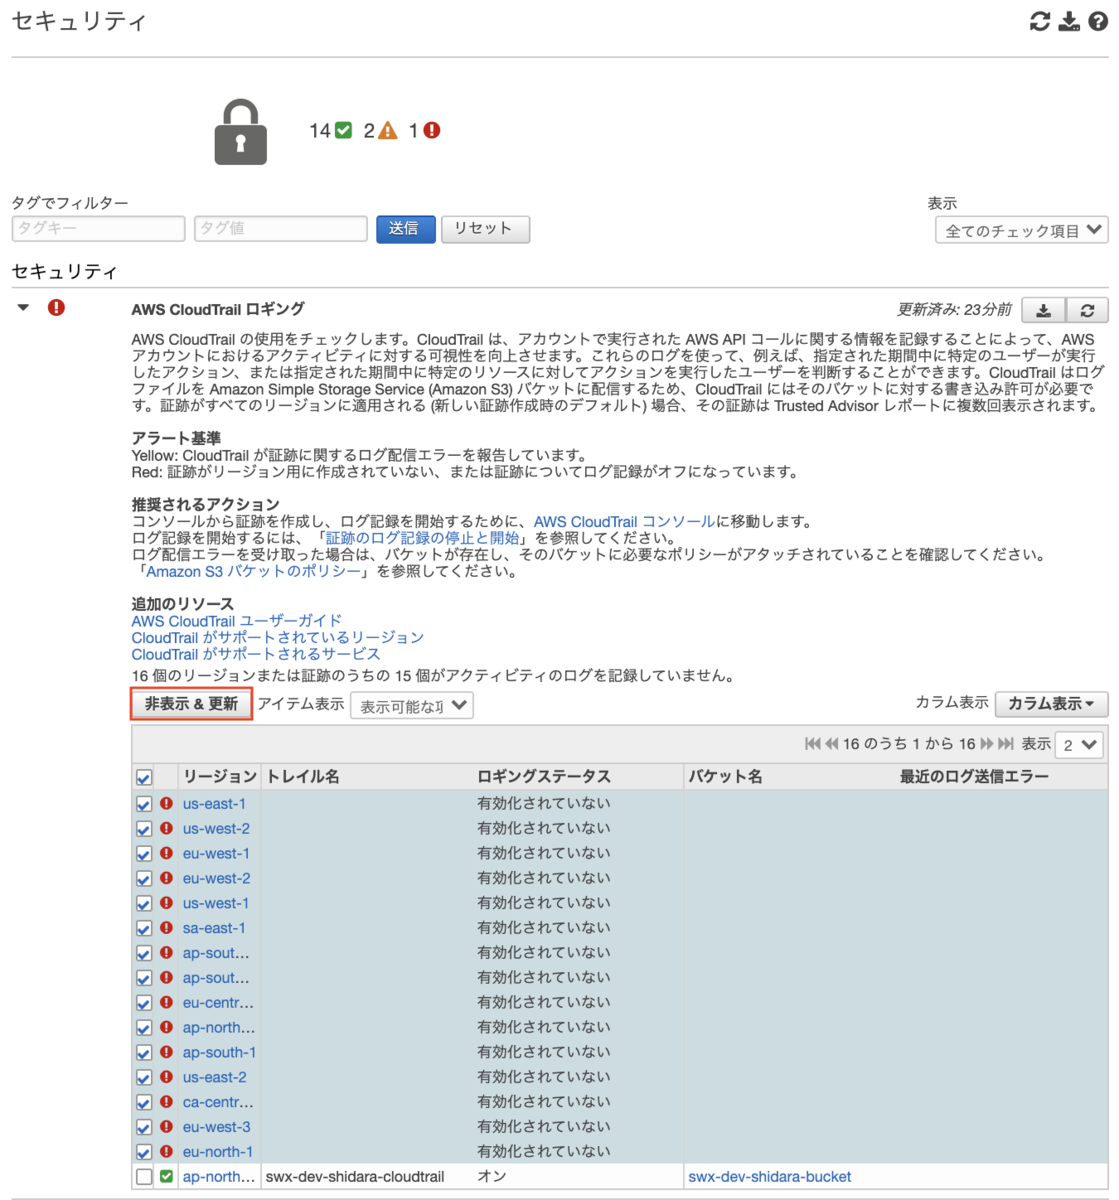This screenshot has height=1200, width=1119.
Task: Collapse the AWS CloudTrail ロギング section
Action: point(23,308)
